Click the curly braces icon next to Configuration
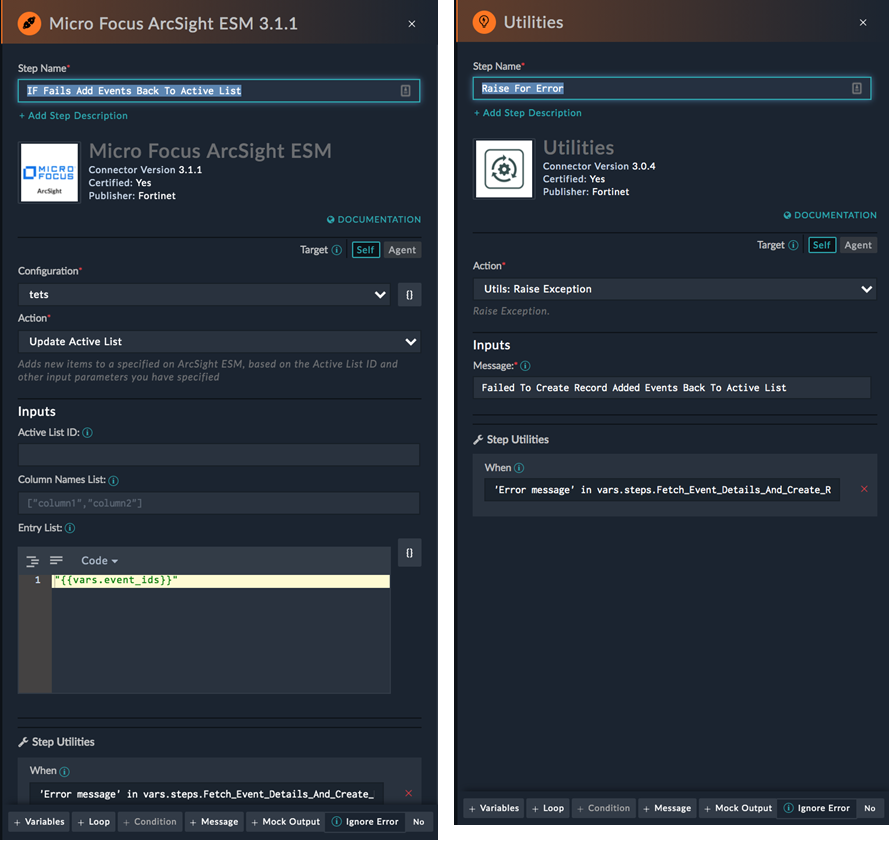The image size is (891, 841). (409, 295)
